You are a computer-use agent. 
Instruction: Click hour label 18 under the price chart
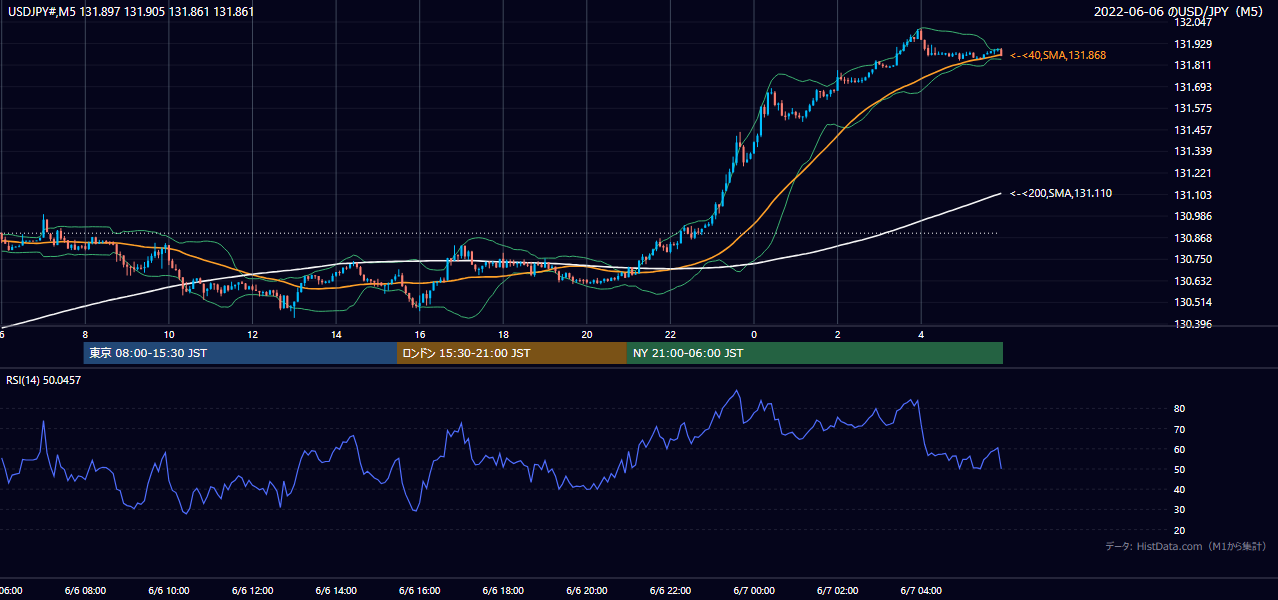pos(503,335)
